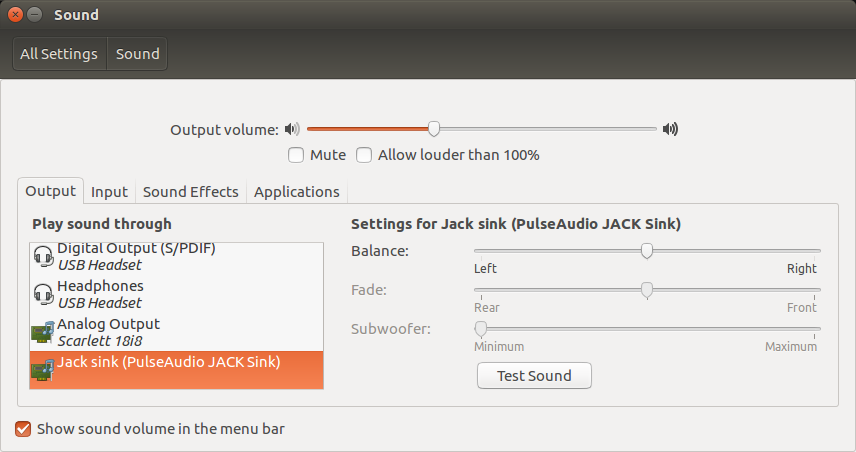
Task: Click the Output volume slider handle
Action: [433, 129]
